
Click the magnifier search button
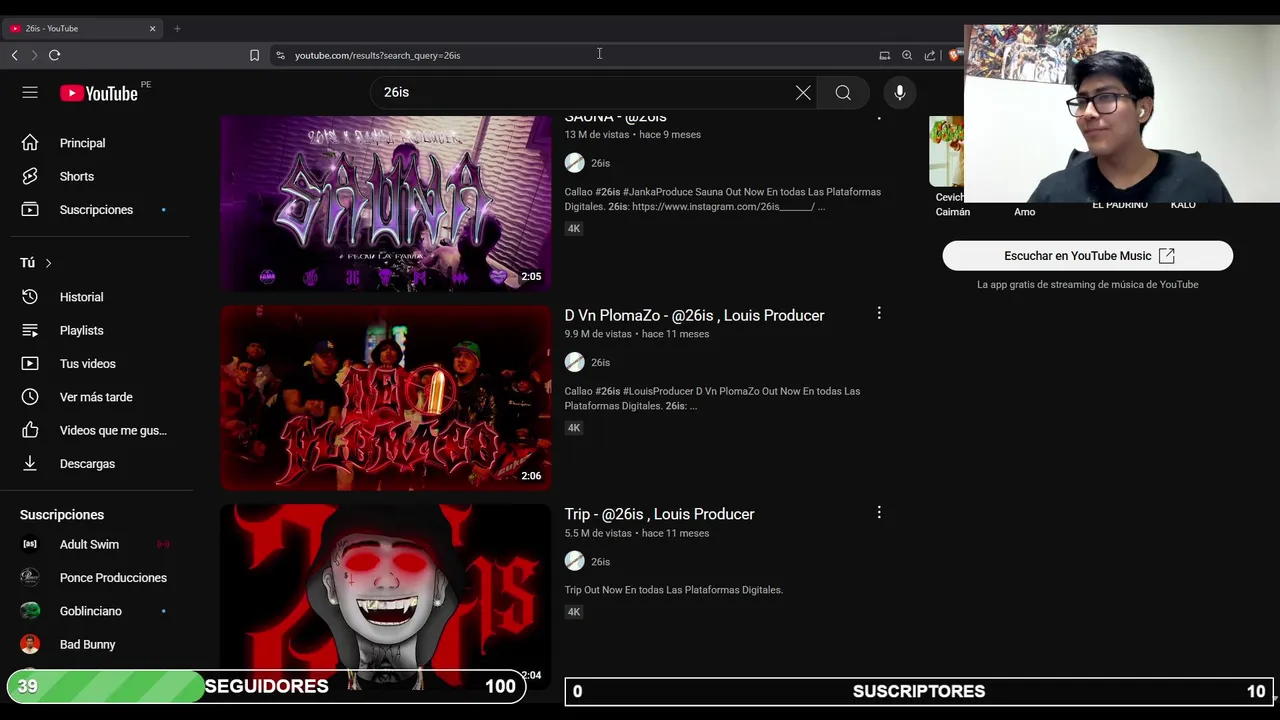tap(843, 92)
